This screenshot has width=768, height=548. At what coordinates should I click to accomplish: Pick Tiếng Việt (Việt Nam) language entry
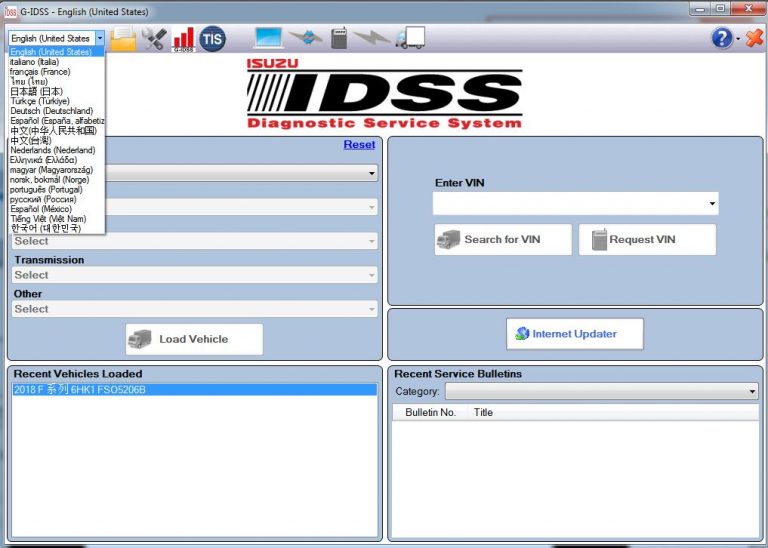48,219
